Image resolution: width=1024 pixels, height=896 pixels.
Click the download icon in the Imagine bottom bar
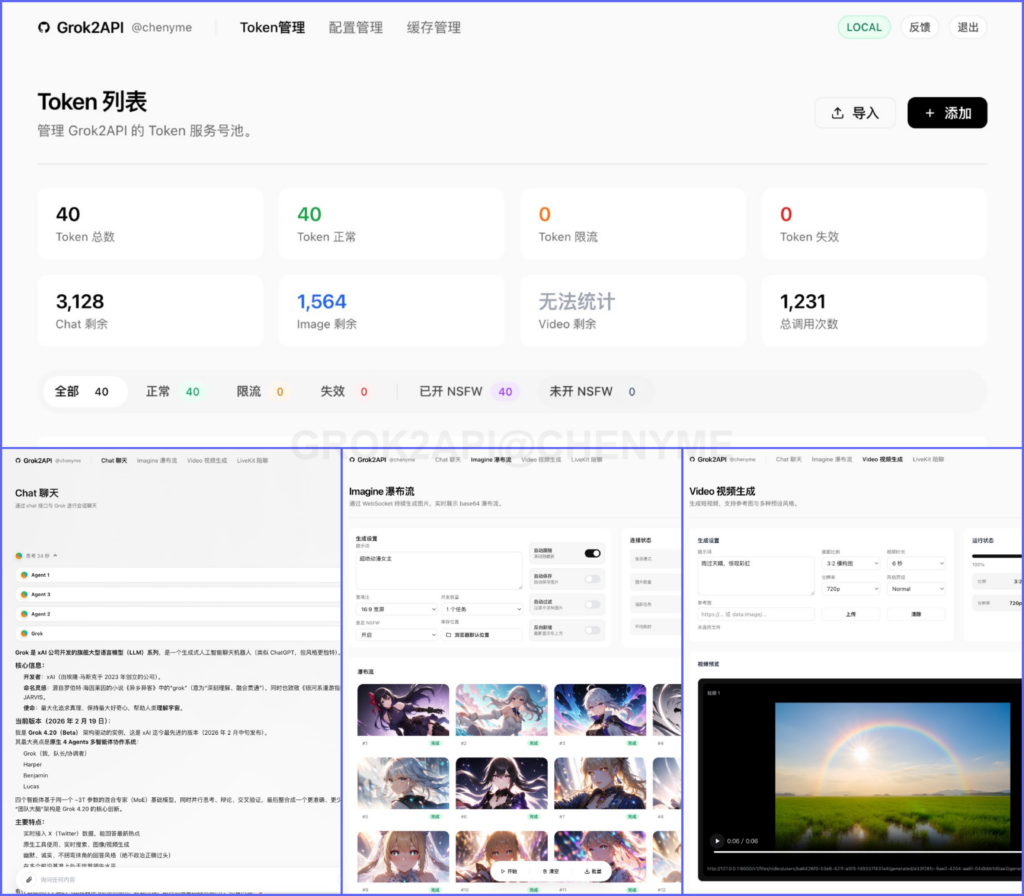tap(587, 871)
